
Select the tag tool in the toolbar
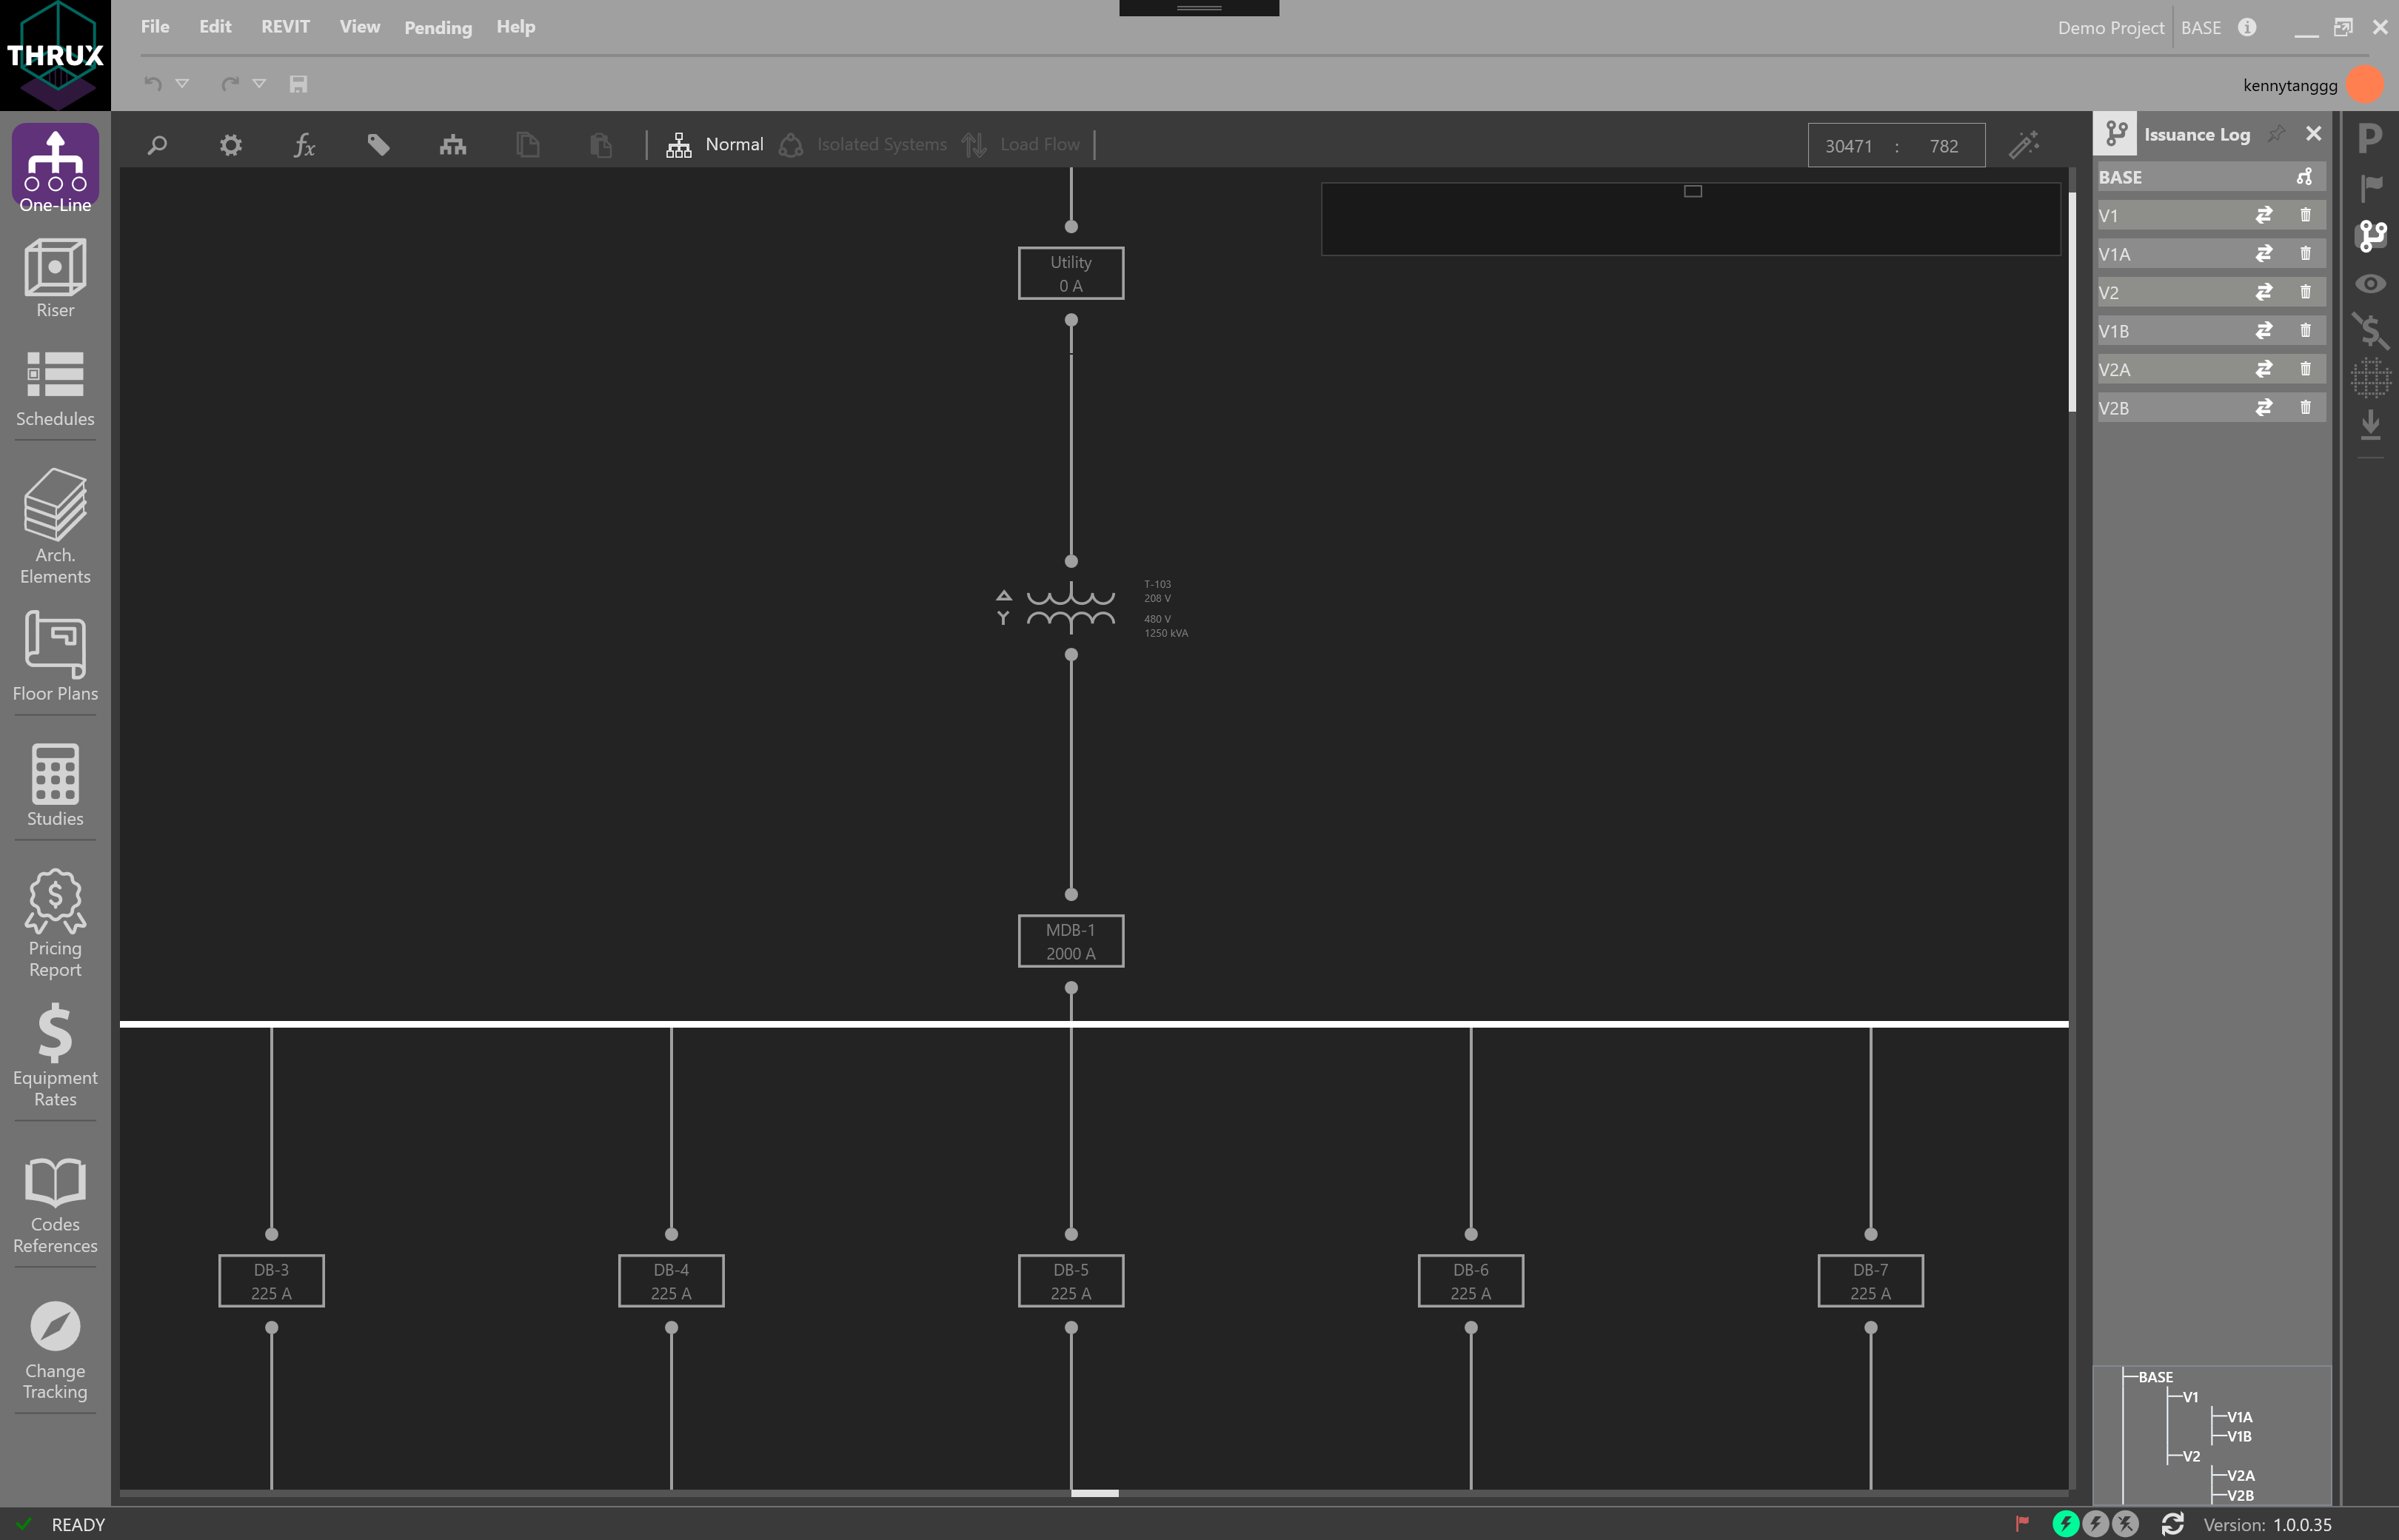379,144
